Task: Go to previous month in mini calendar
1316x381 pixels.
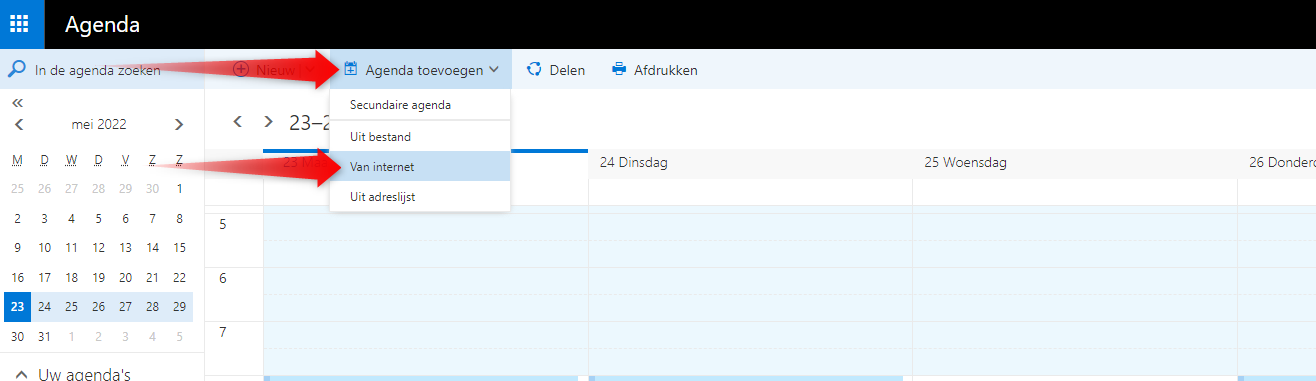Action: [x=19, y=125]
